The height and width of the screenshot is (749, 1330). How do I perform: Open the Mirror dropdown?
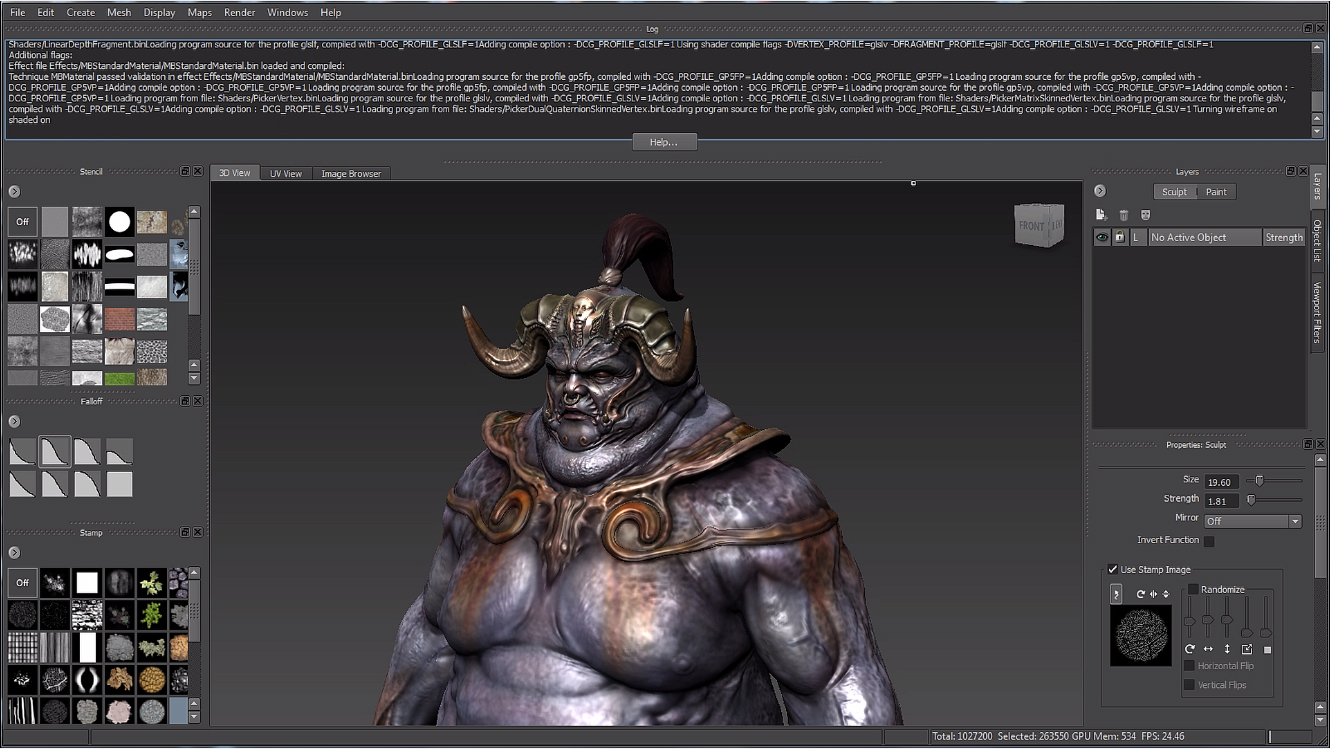click(x=1294, y=521)
